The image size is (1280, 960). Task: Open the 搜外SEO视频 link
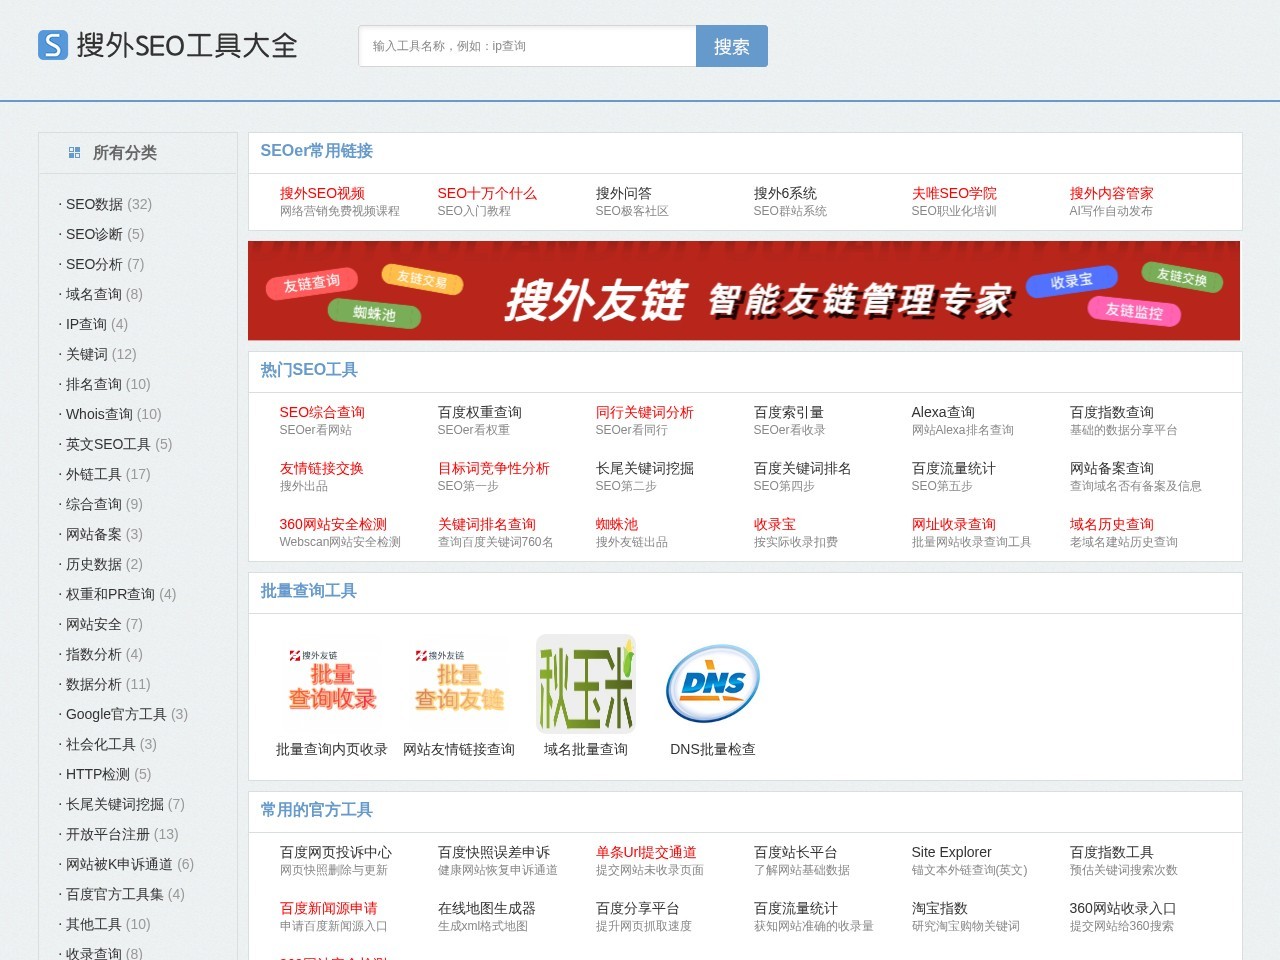coord(322,192)
